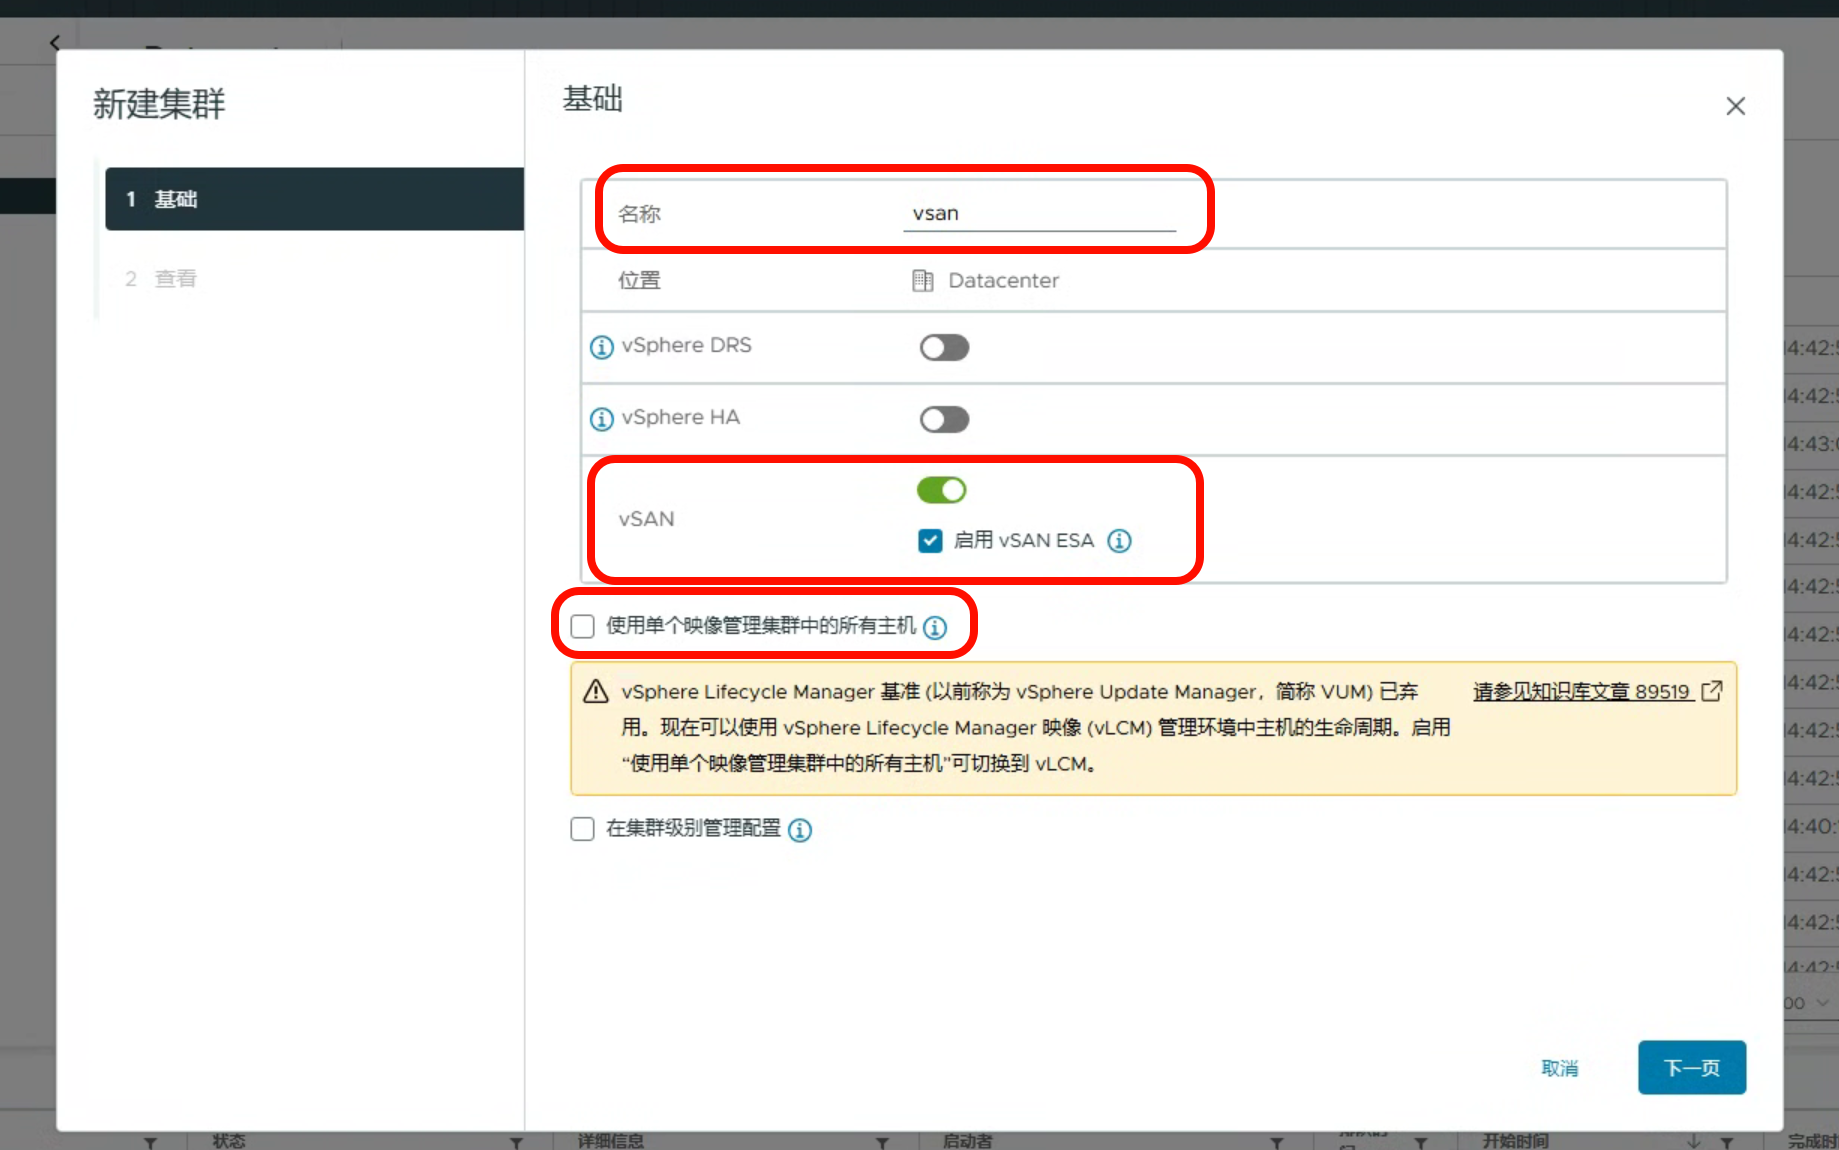Open 请参见知识库文章 89519 link
The height and width of the screenshot is (1150, 1839).
[x=1581, y=691]
